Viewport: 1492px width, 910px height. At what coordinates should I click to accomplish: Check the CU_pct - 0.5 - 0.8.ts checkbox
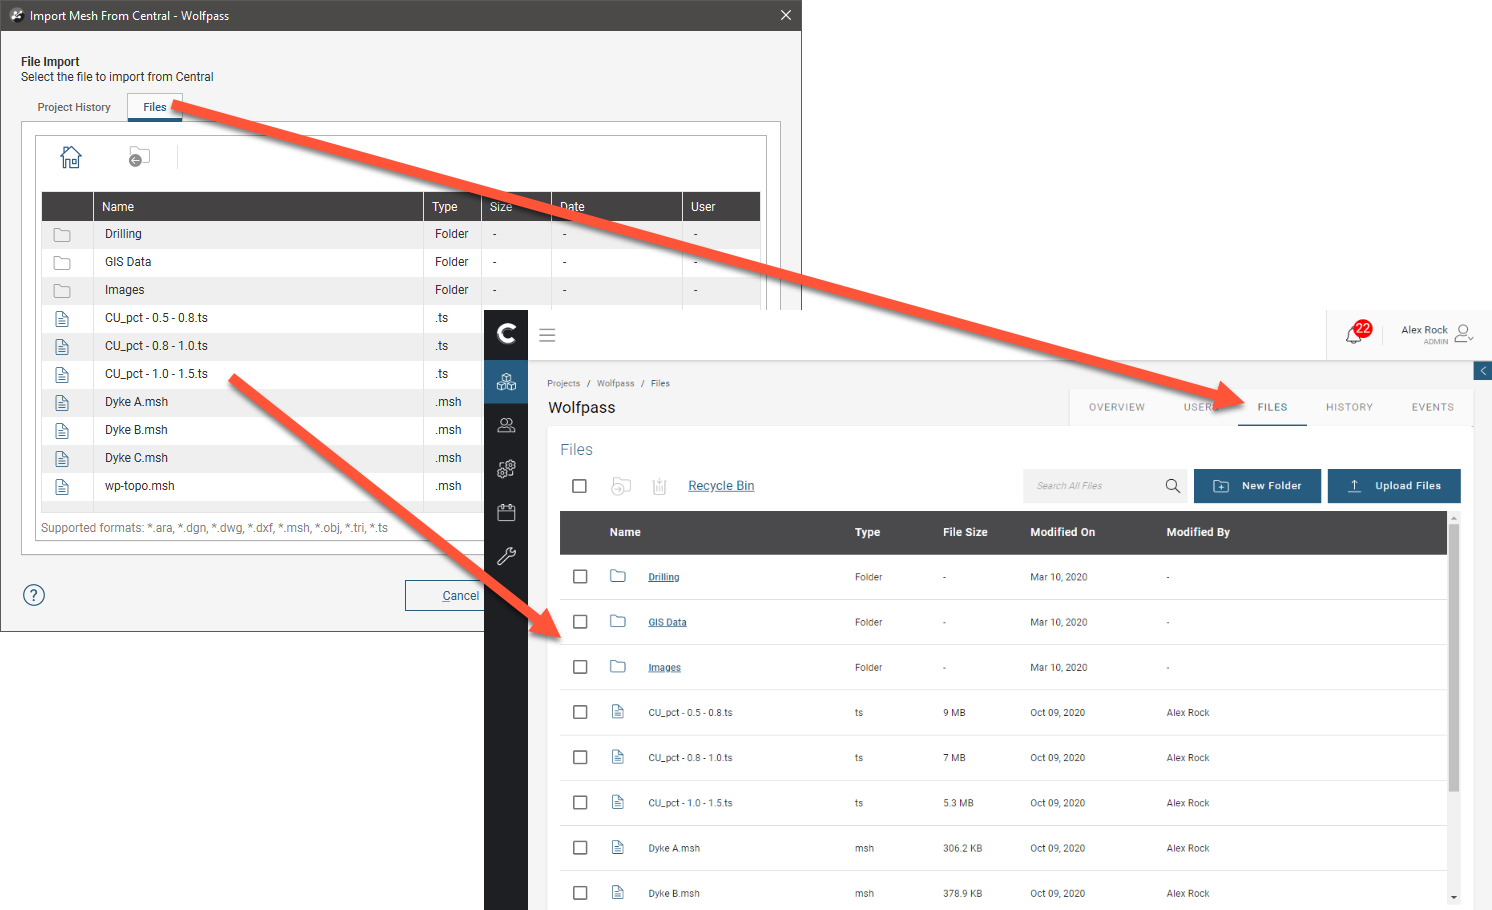[x=580, y=712]
